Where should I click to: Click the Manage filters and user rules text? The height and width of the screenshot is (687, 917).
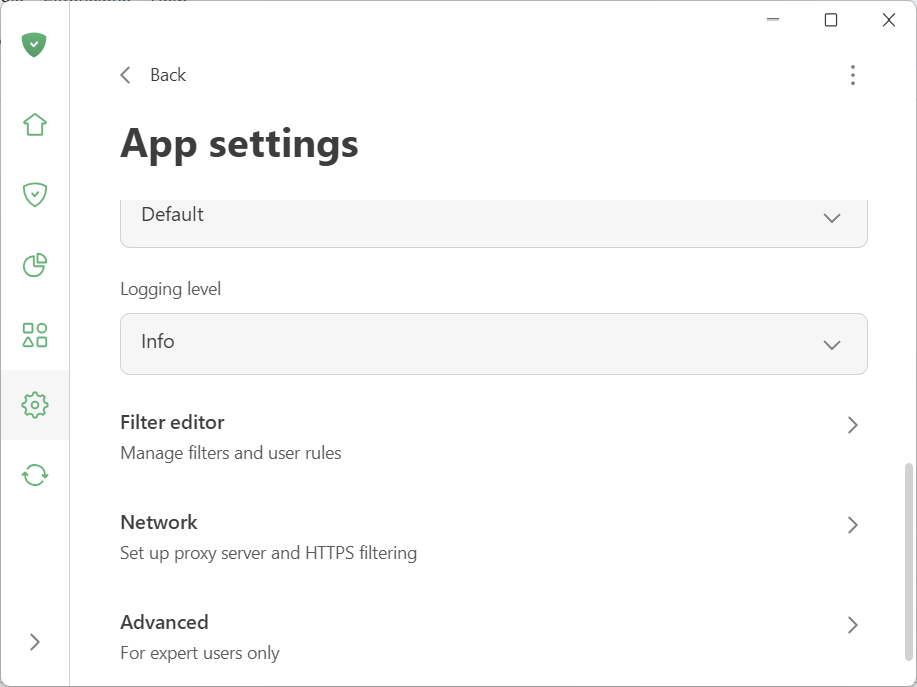230,452
